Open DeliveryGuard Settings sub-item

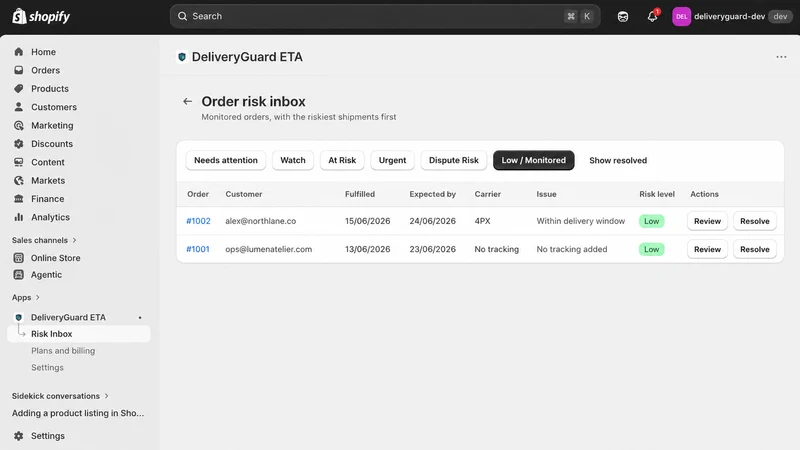tap(47, 368)
